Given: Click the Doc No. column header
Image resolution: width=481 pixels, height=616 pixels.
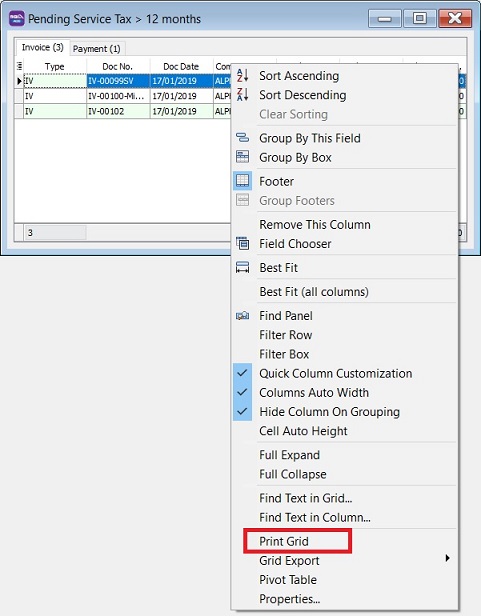Looking at the screenshot, I should point(117,66).
